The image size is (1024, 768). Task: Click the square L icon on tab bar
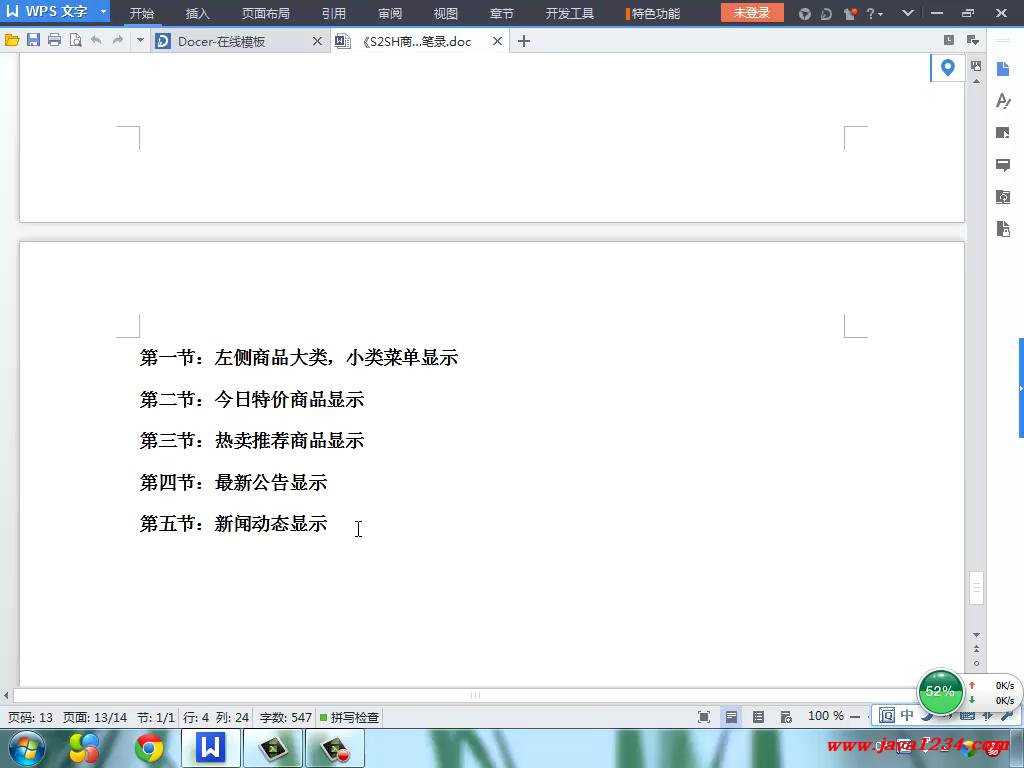click(949, 40)
